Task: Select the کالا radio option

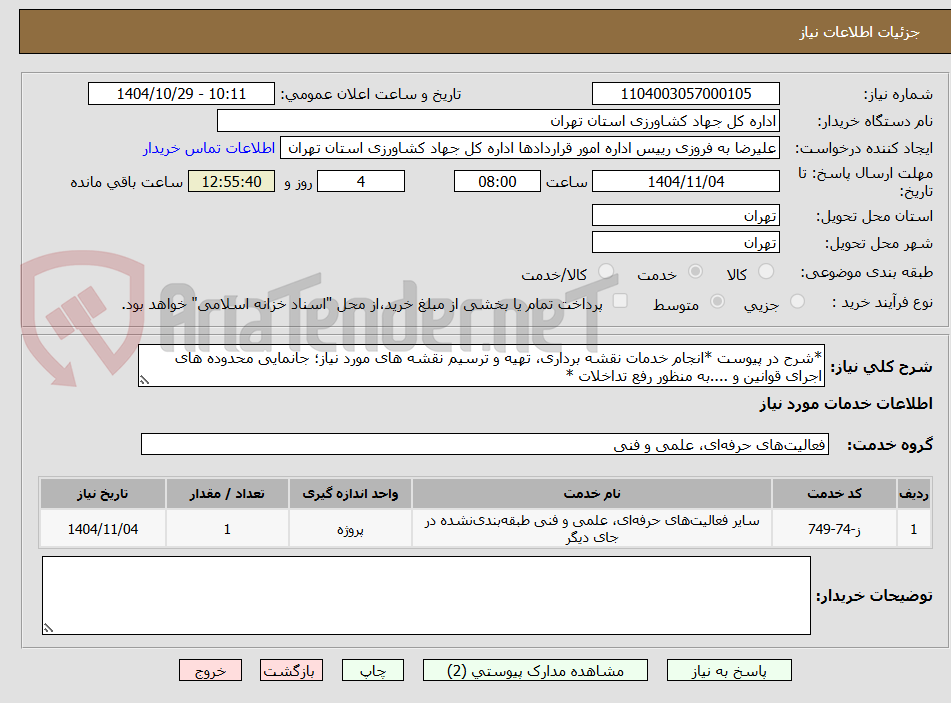Action: point(763,271)
